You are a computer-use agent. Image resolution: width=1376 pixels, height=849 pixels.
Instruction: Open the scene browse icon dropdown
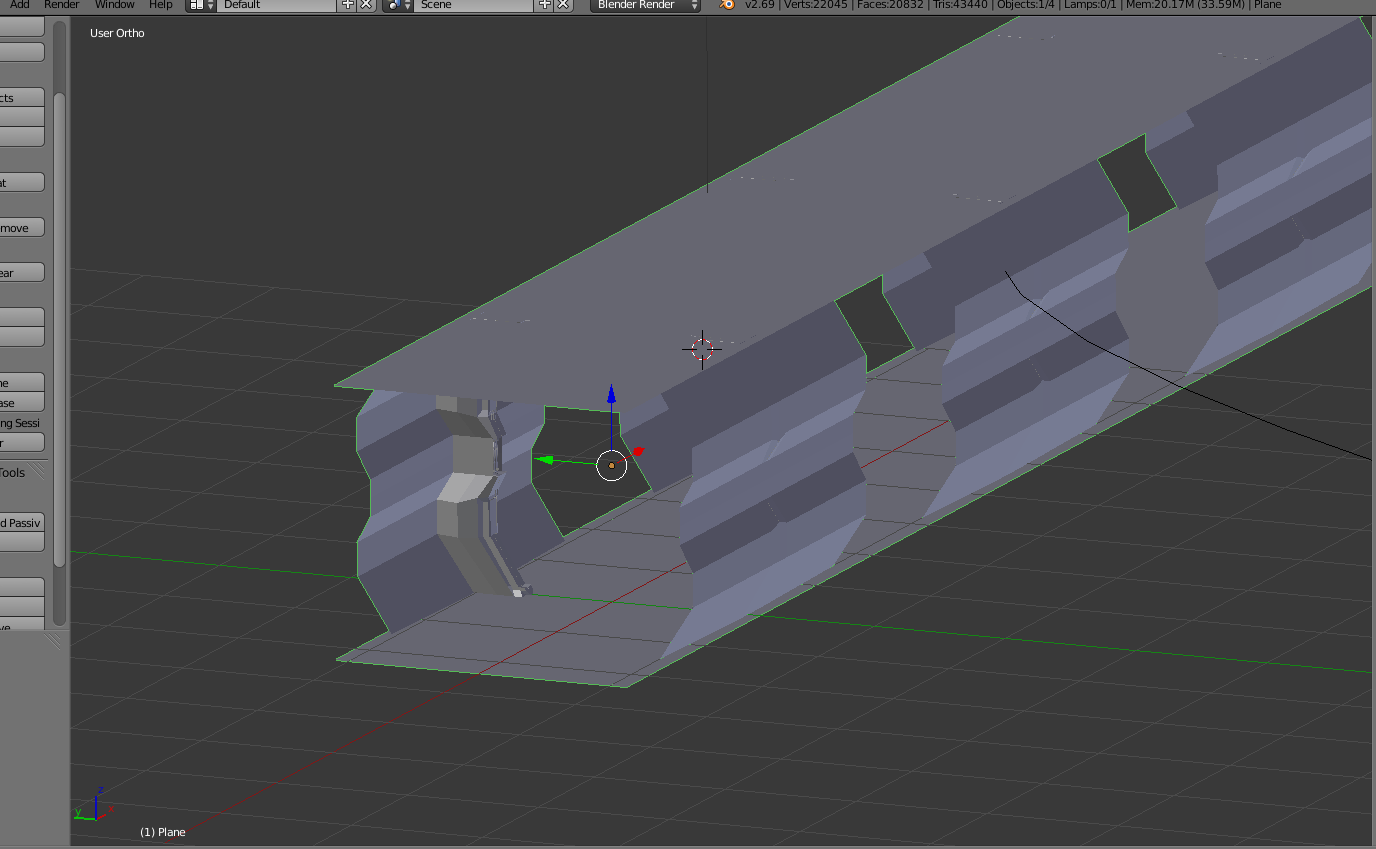coord(398,5)
